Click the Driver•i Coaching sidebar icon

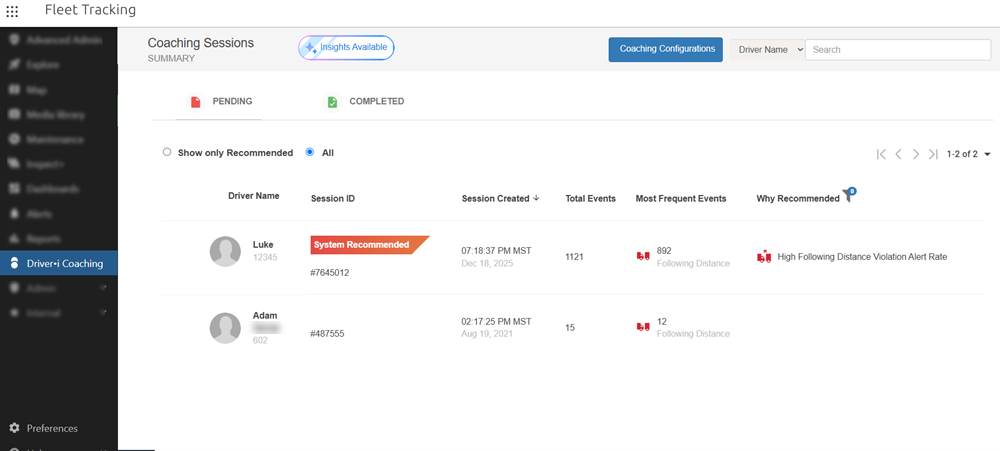14,263
